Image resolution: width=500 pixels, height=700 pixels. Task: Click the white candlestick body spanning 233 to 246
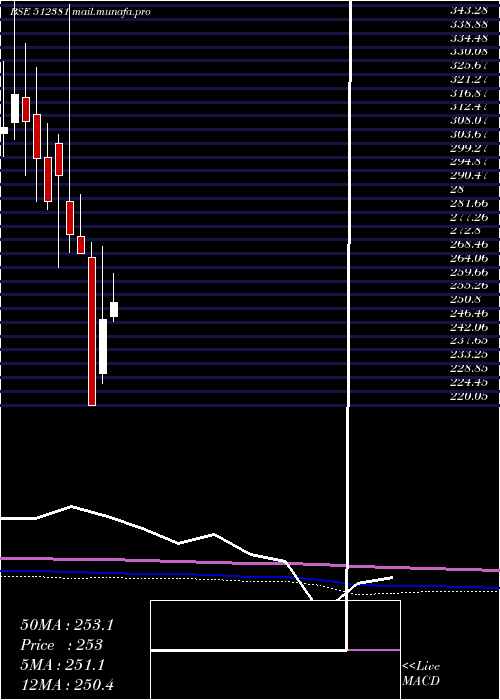[103, 346]
